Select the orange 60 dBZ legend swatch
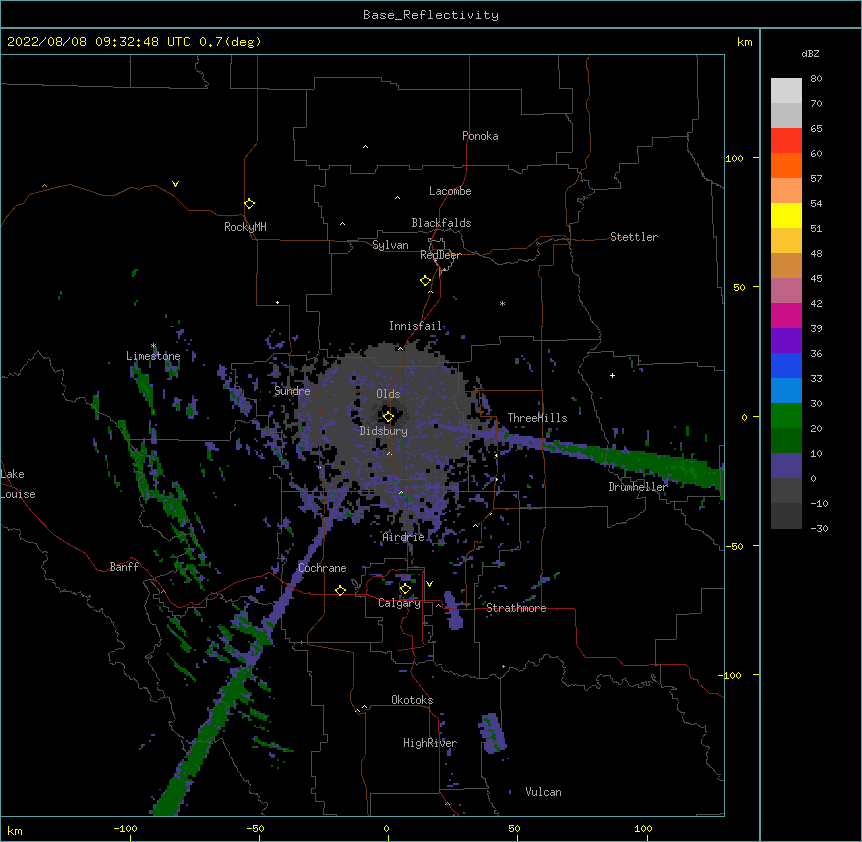 click(x=786, y=165)
